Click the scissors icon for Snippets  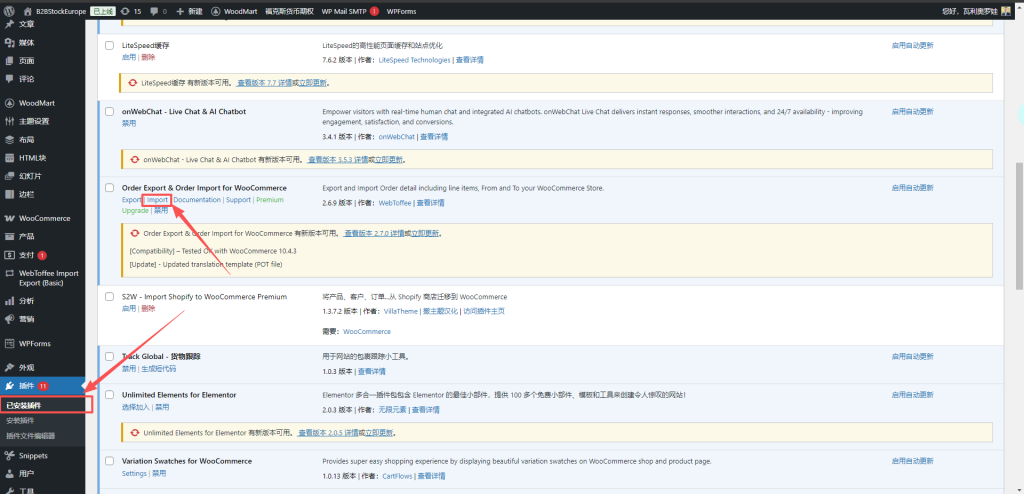coord(9,455)
